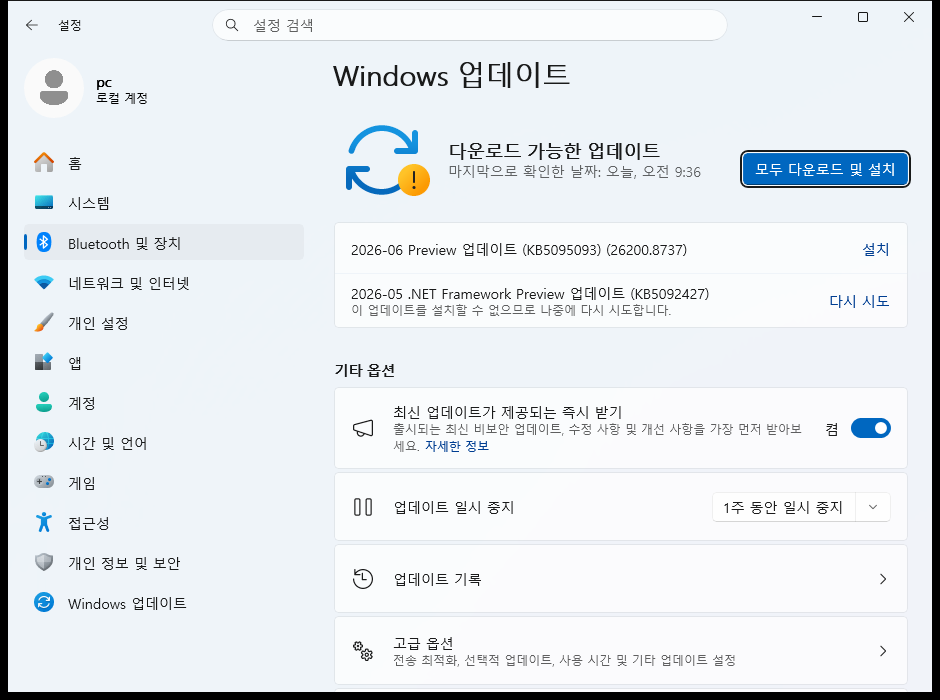Click the megaphone icon for latest updates

tap(363, 429)
